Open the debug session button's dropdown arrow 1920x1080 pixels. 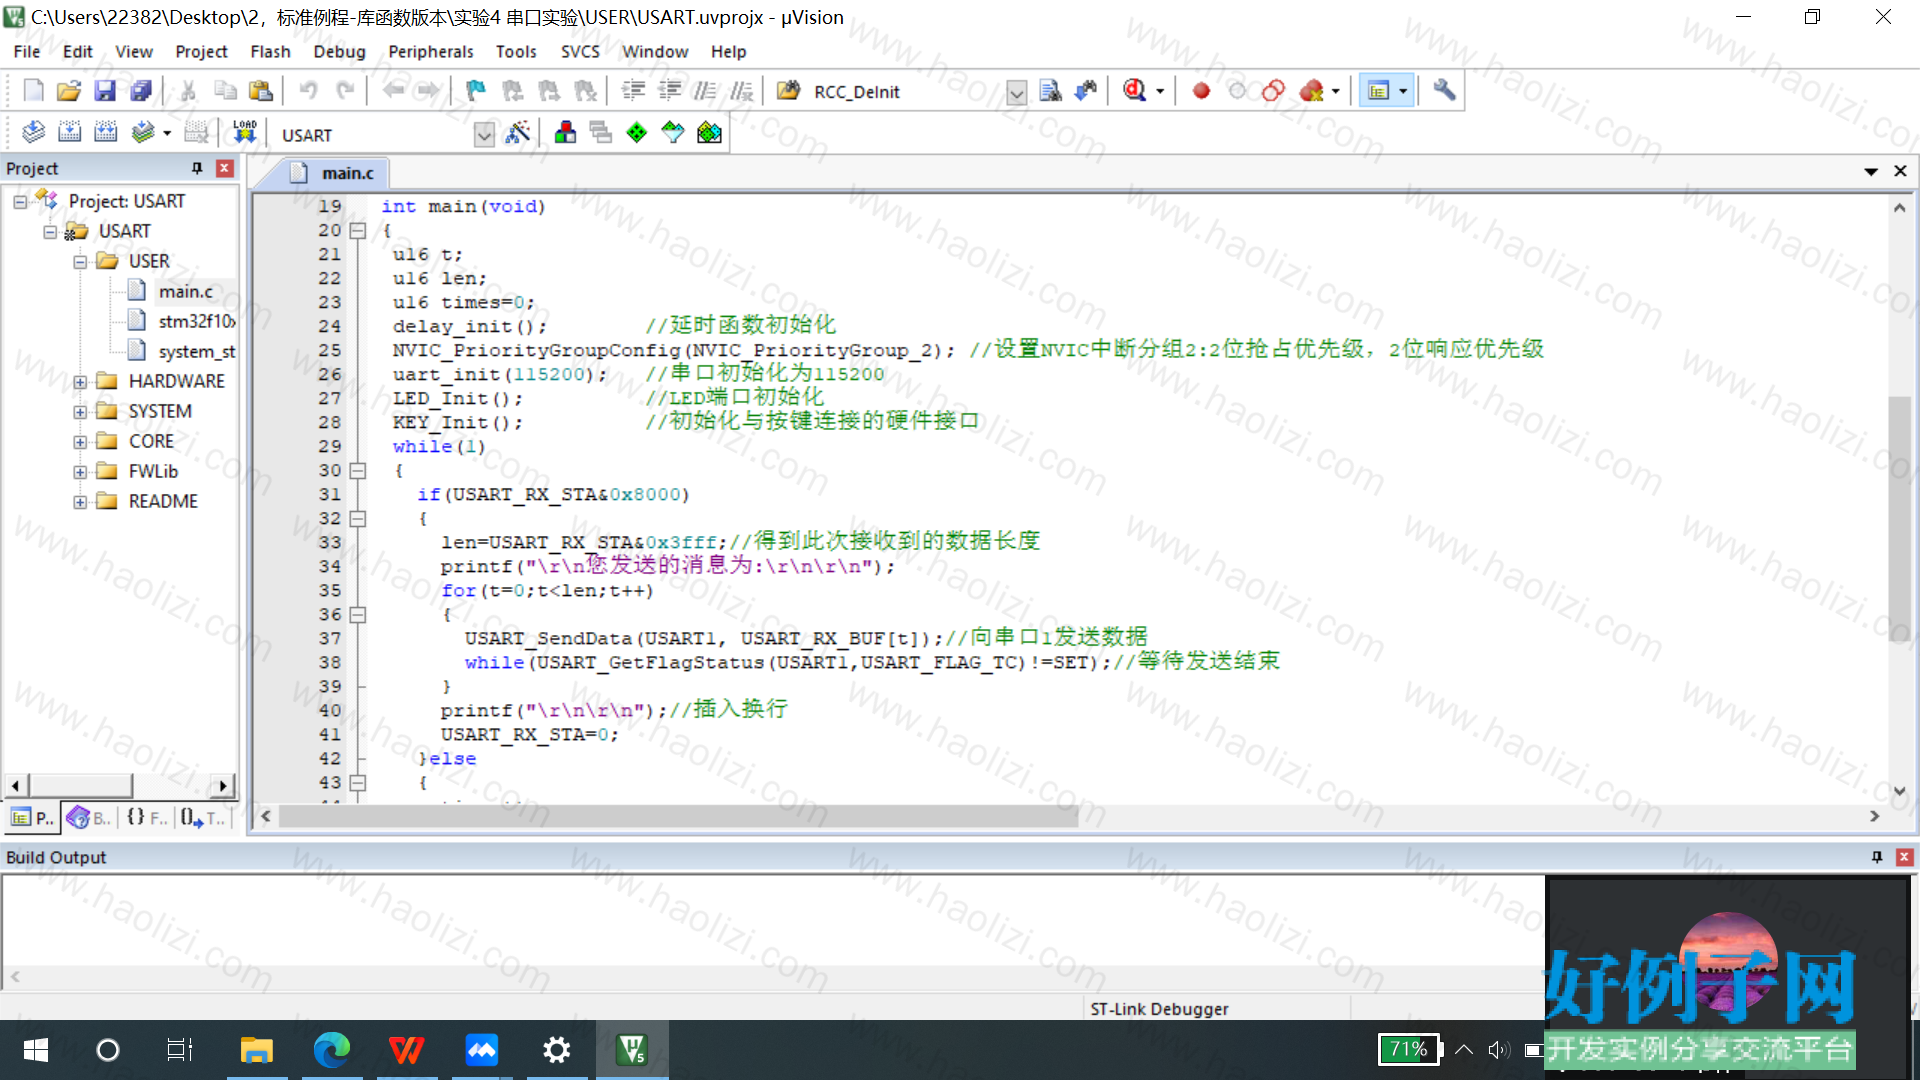tap(1160, 91)
